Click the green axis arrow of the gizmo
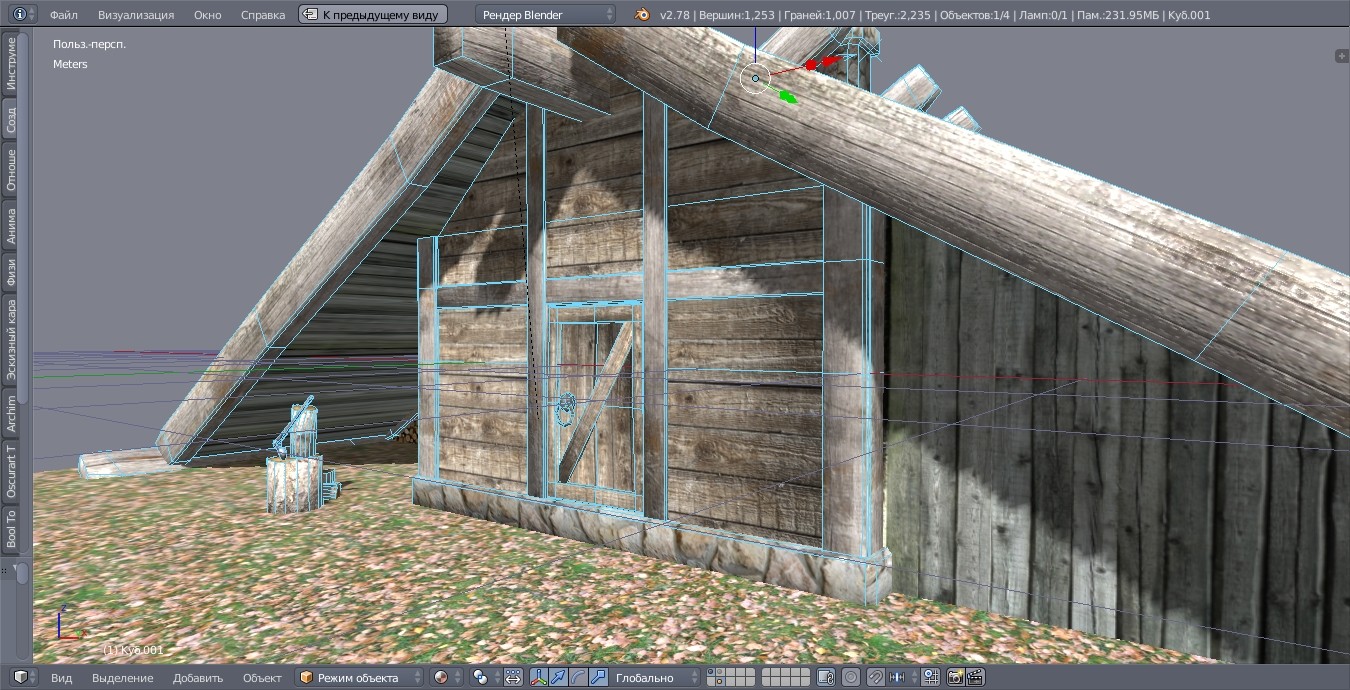Viewport: 1350px width, 690px height. (790, 96)
